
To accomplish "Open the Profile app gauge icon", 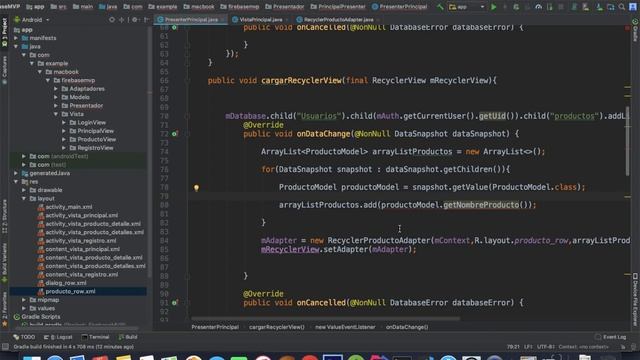I will (x=538, y=7).
